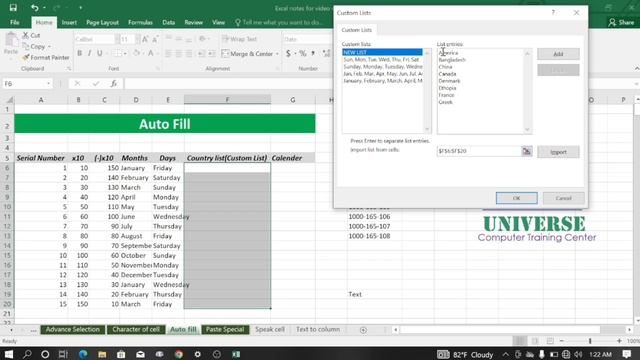640x360 pixels.
Task: Switch to the Formulas tab
Action: pyautogui.click(x=140, y=22)
